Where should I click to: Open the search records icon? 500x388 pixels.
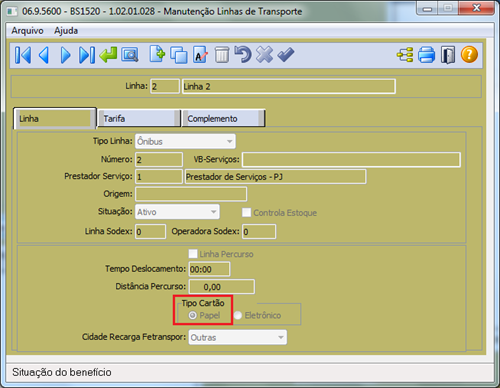[130, 55]
